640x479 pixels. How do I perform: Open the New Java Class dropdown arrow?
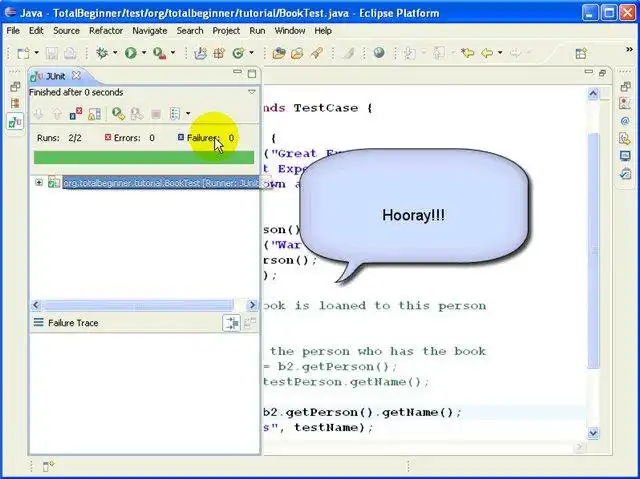click(x=251, y=53)
